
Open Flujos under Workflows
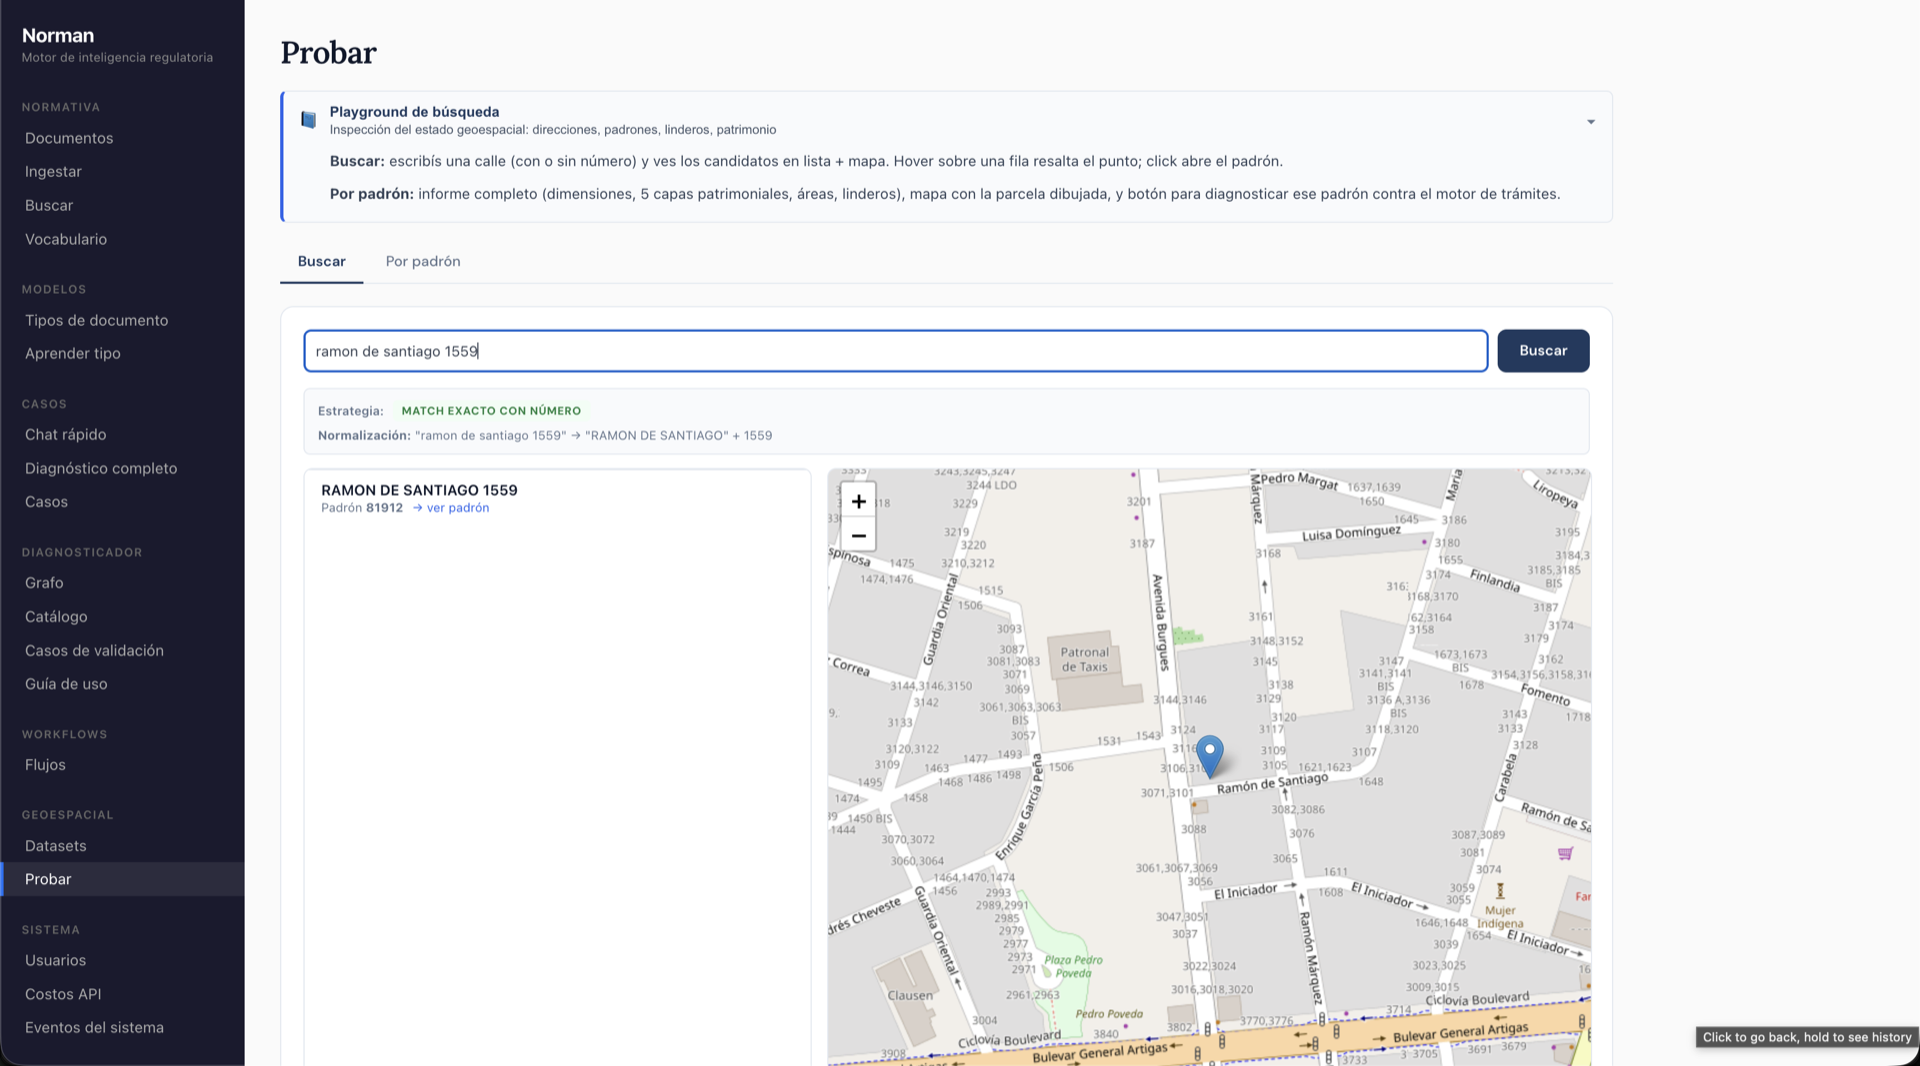click(45, 765)
